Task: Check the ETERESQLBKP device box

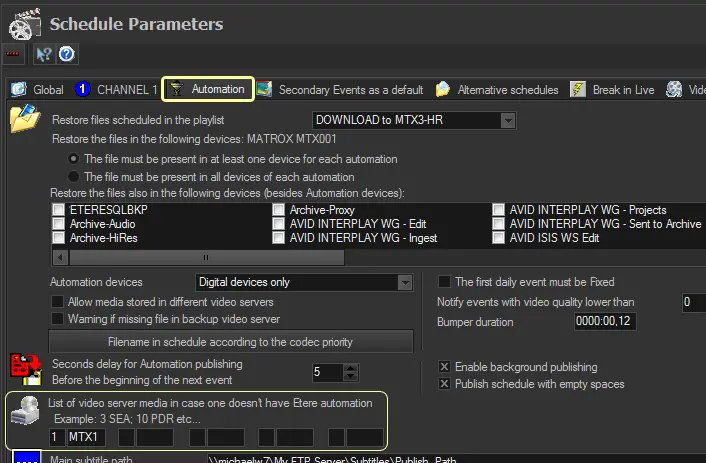Action: [58, 210]
